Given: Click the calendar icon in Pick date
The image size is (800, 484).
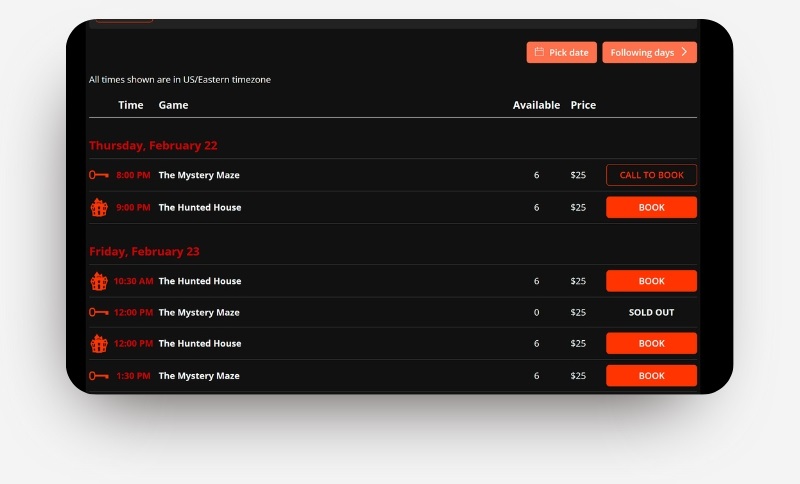Looking at the screenshot, I should (539, 52).
